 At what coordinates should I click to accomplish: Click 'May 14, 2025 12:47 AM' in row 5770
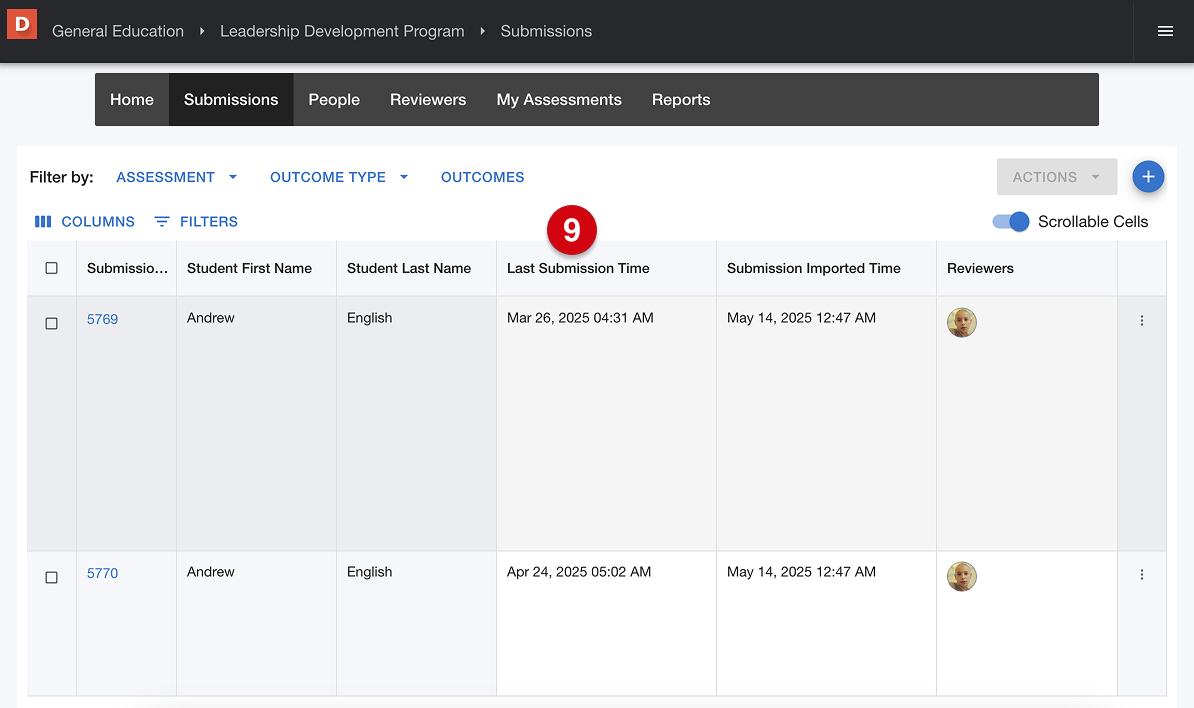click(801, 572)
